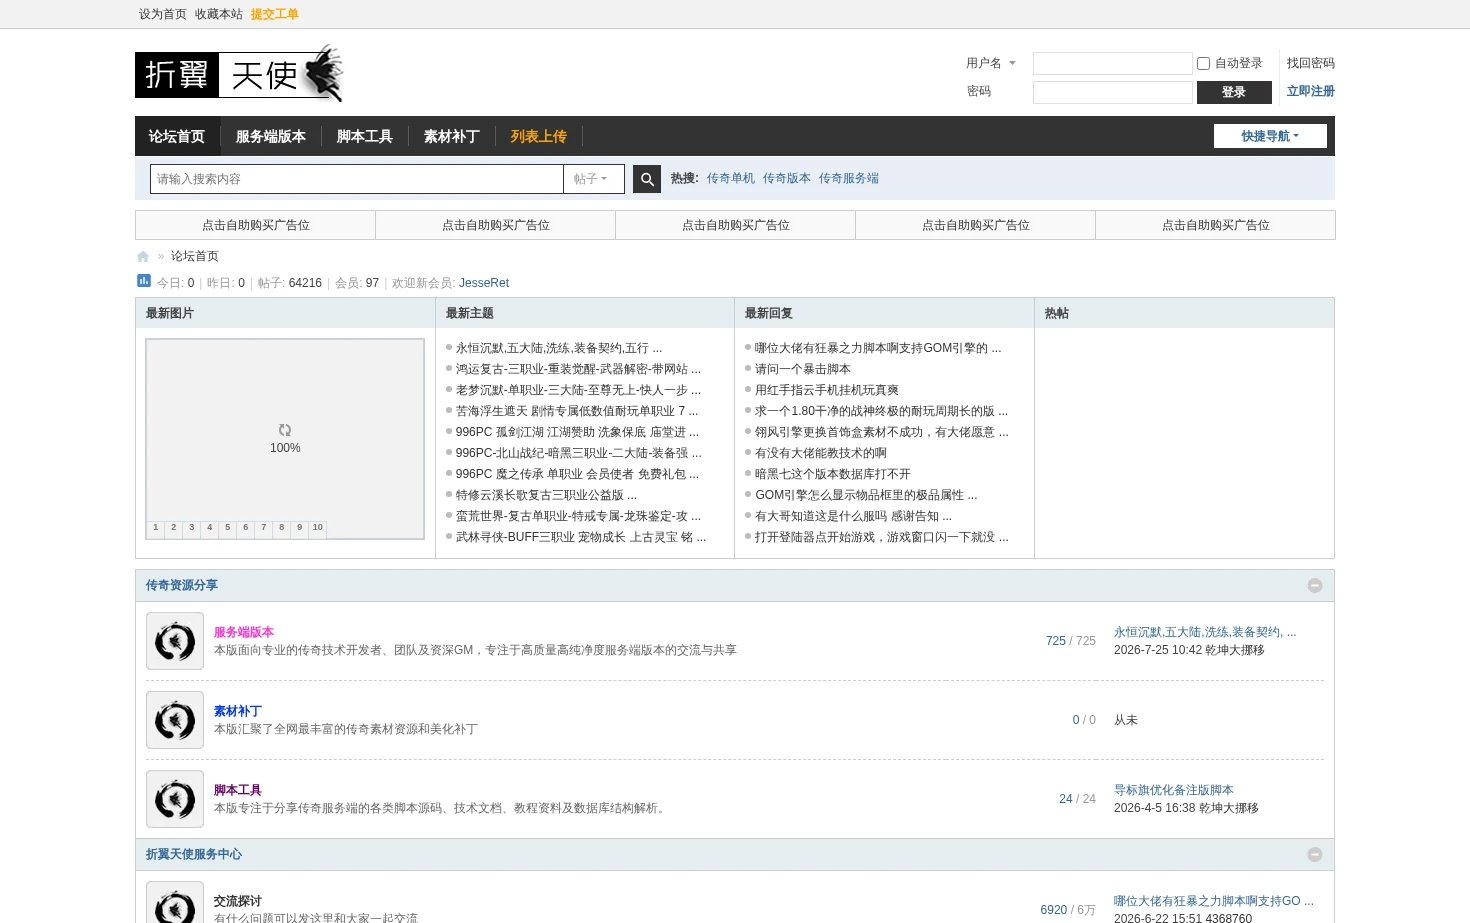Open last post 导标旗优化备注版脚本
This screenshot has height=923, width=1470.
tap(1174, 790)
